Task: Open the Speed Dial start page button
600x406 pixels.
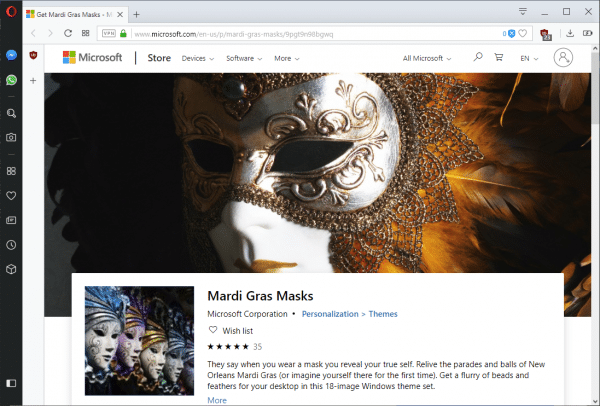Action: click(x=86, y=33)
